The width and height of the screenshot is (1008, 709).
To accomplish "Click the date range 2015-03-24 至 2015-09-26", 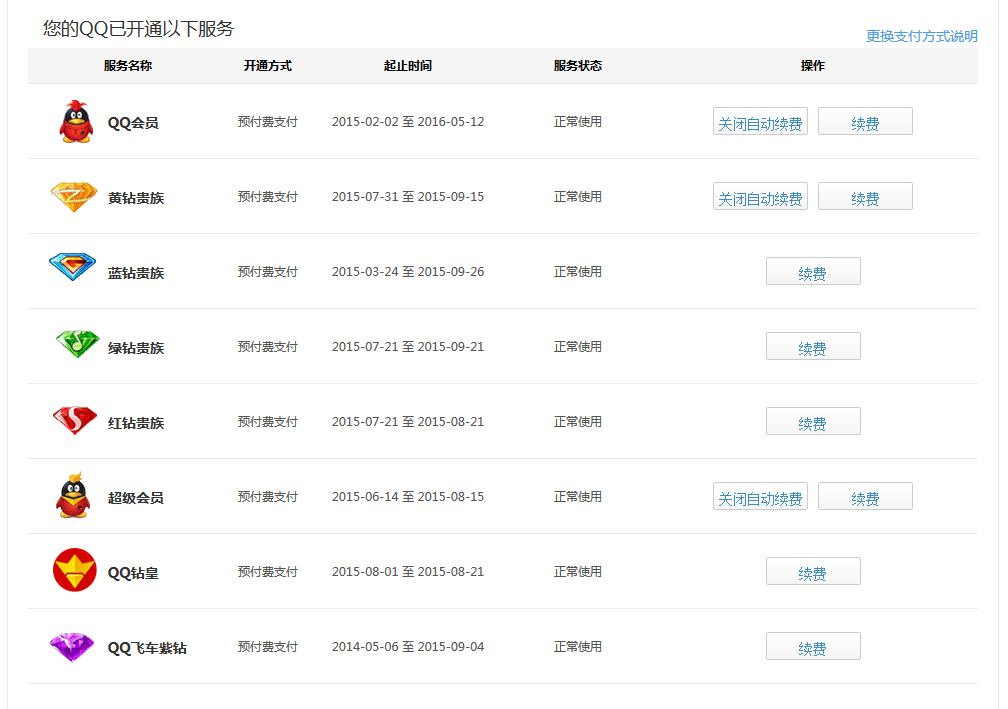I will click(408, 271).
